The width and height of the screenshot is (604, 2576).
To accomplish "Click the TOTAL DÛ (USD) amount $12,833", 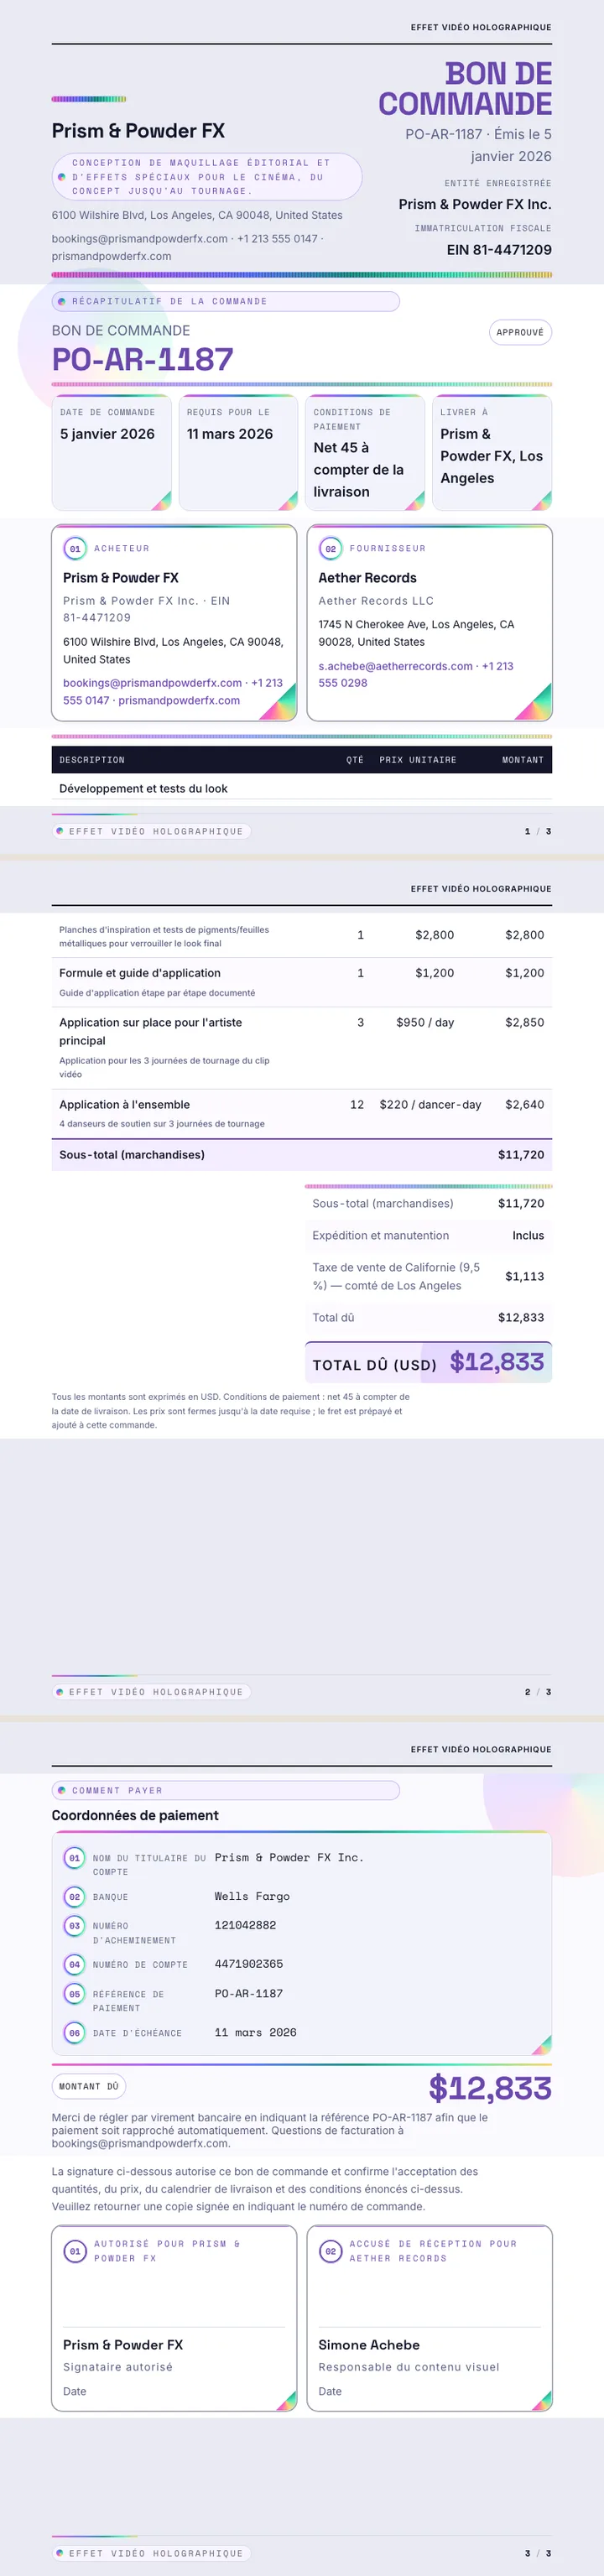I will (x=497, y=1361).
